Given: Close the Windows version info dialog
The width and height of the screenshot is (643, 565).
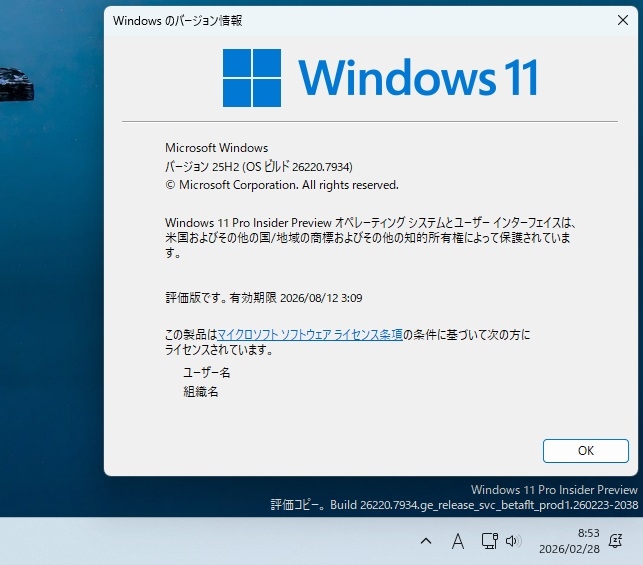Looking at the screenshot, I should click(622, 20).
